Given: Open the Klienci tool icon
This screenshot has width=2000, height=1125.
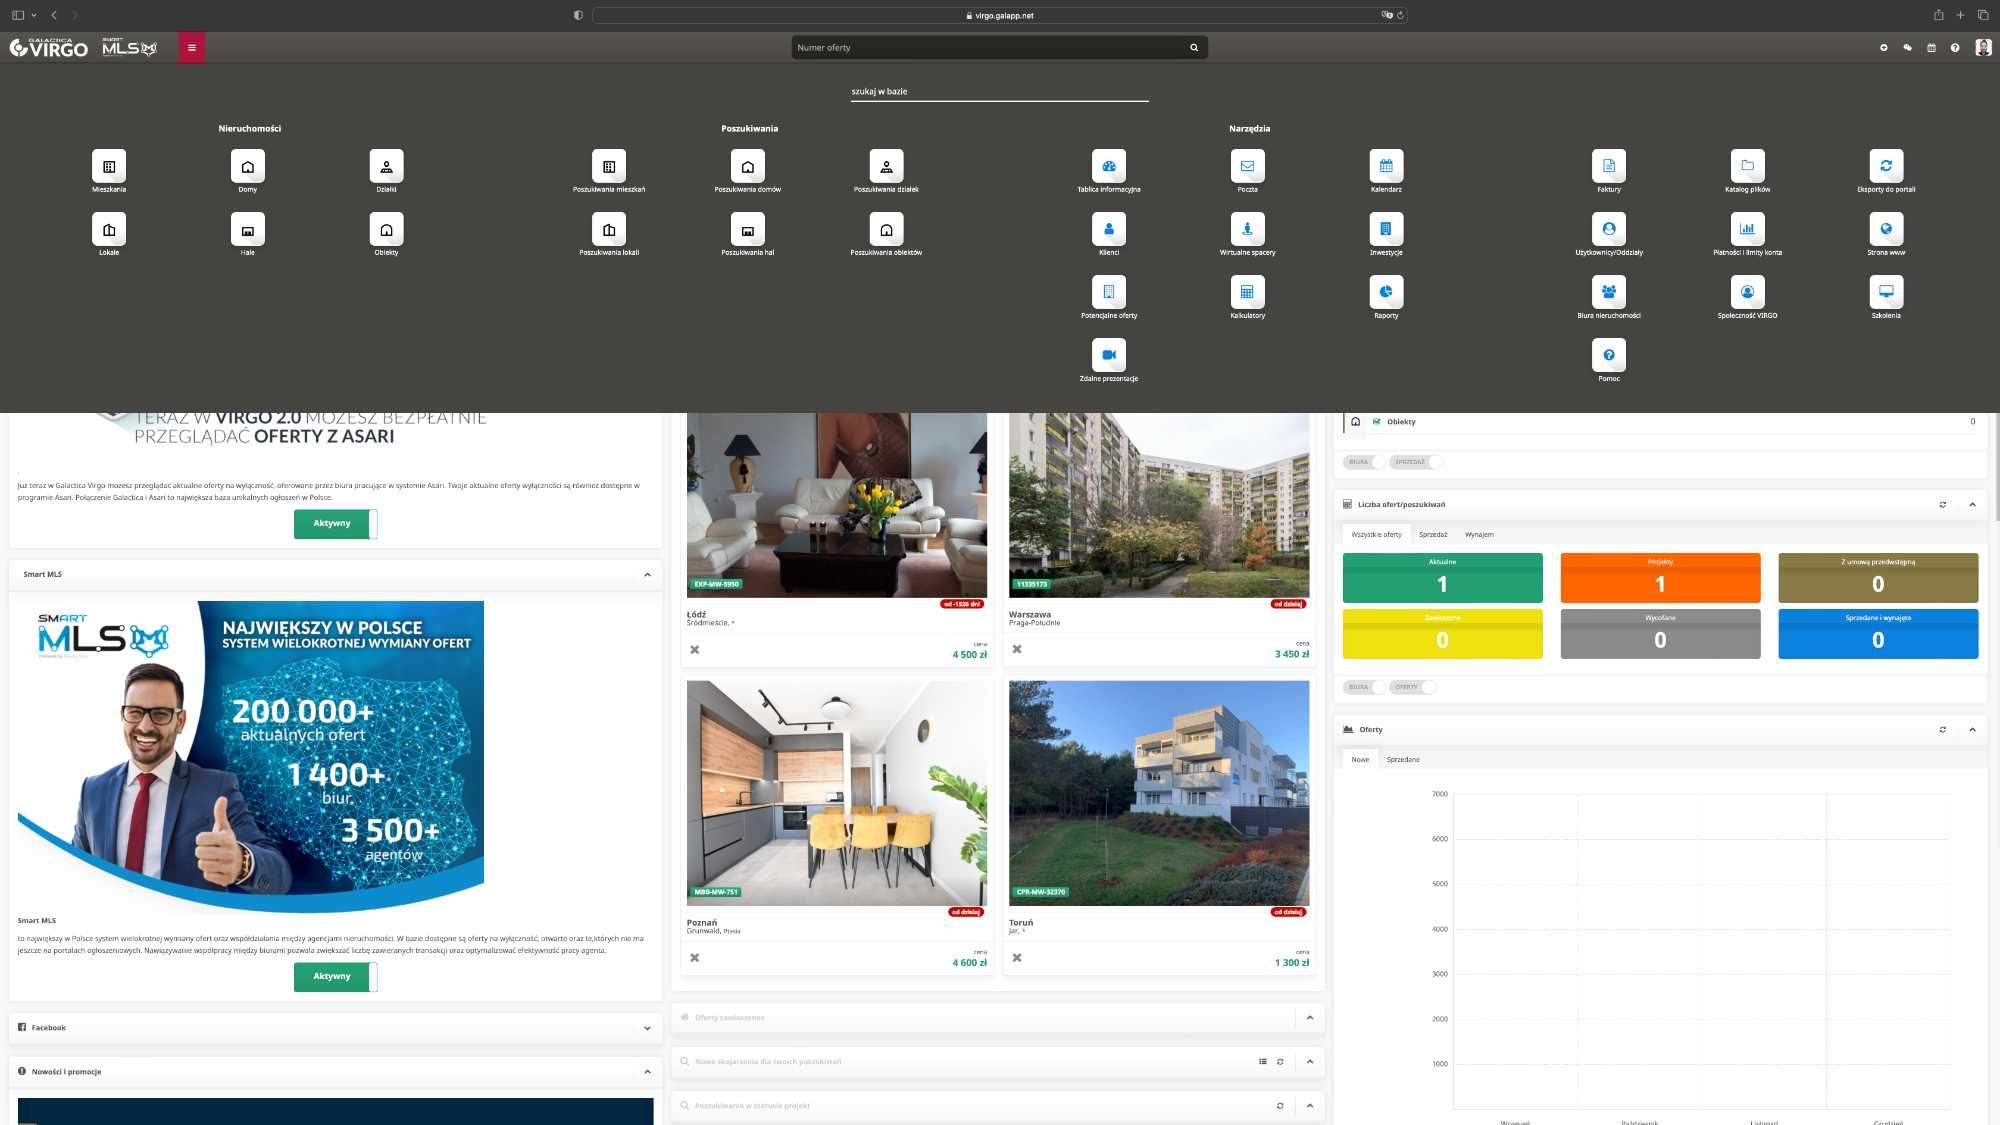Looking at the screenshot, I should click(1108, 229).
